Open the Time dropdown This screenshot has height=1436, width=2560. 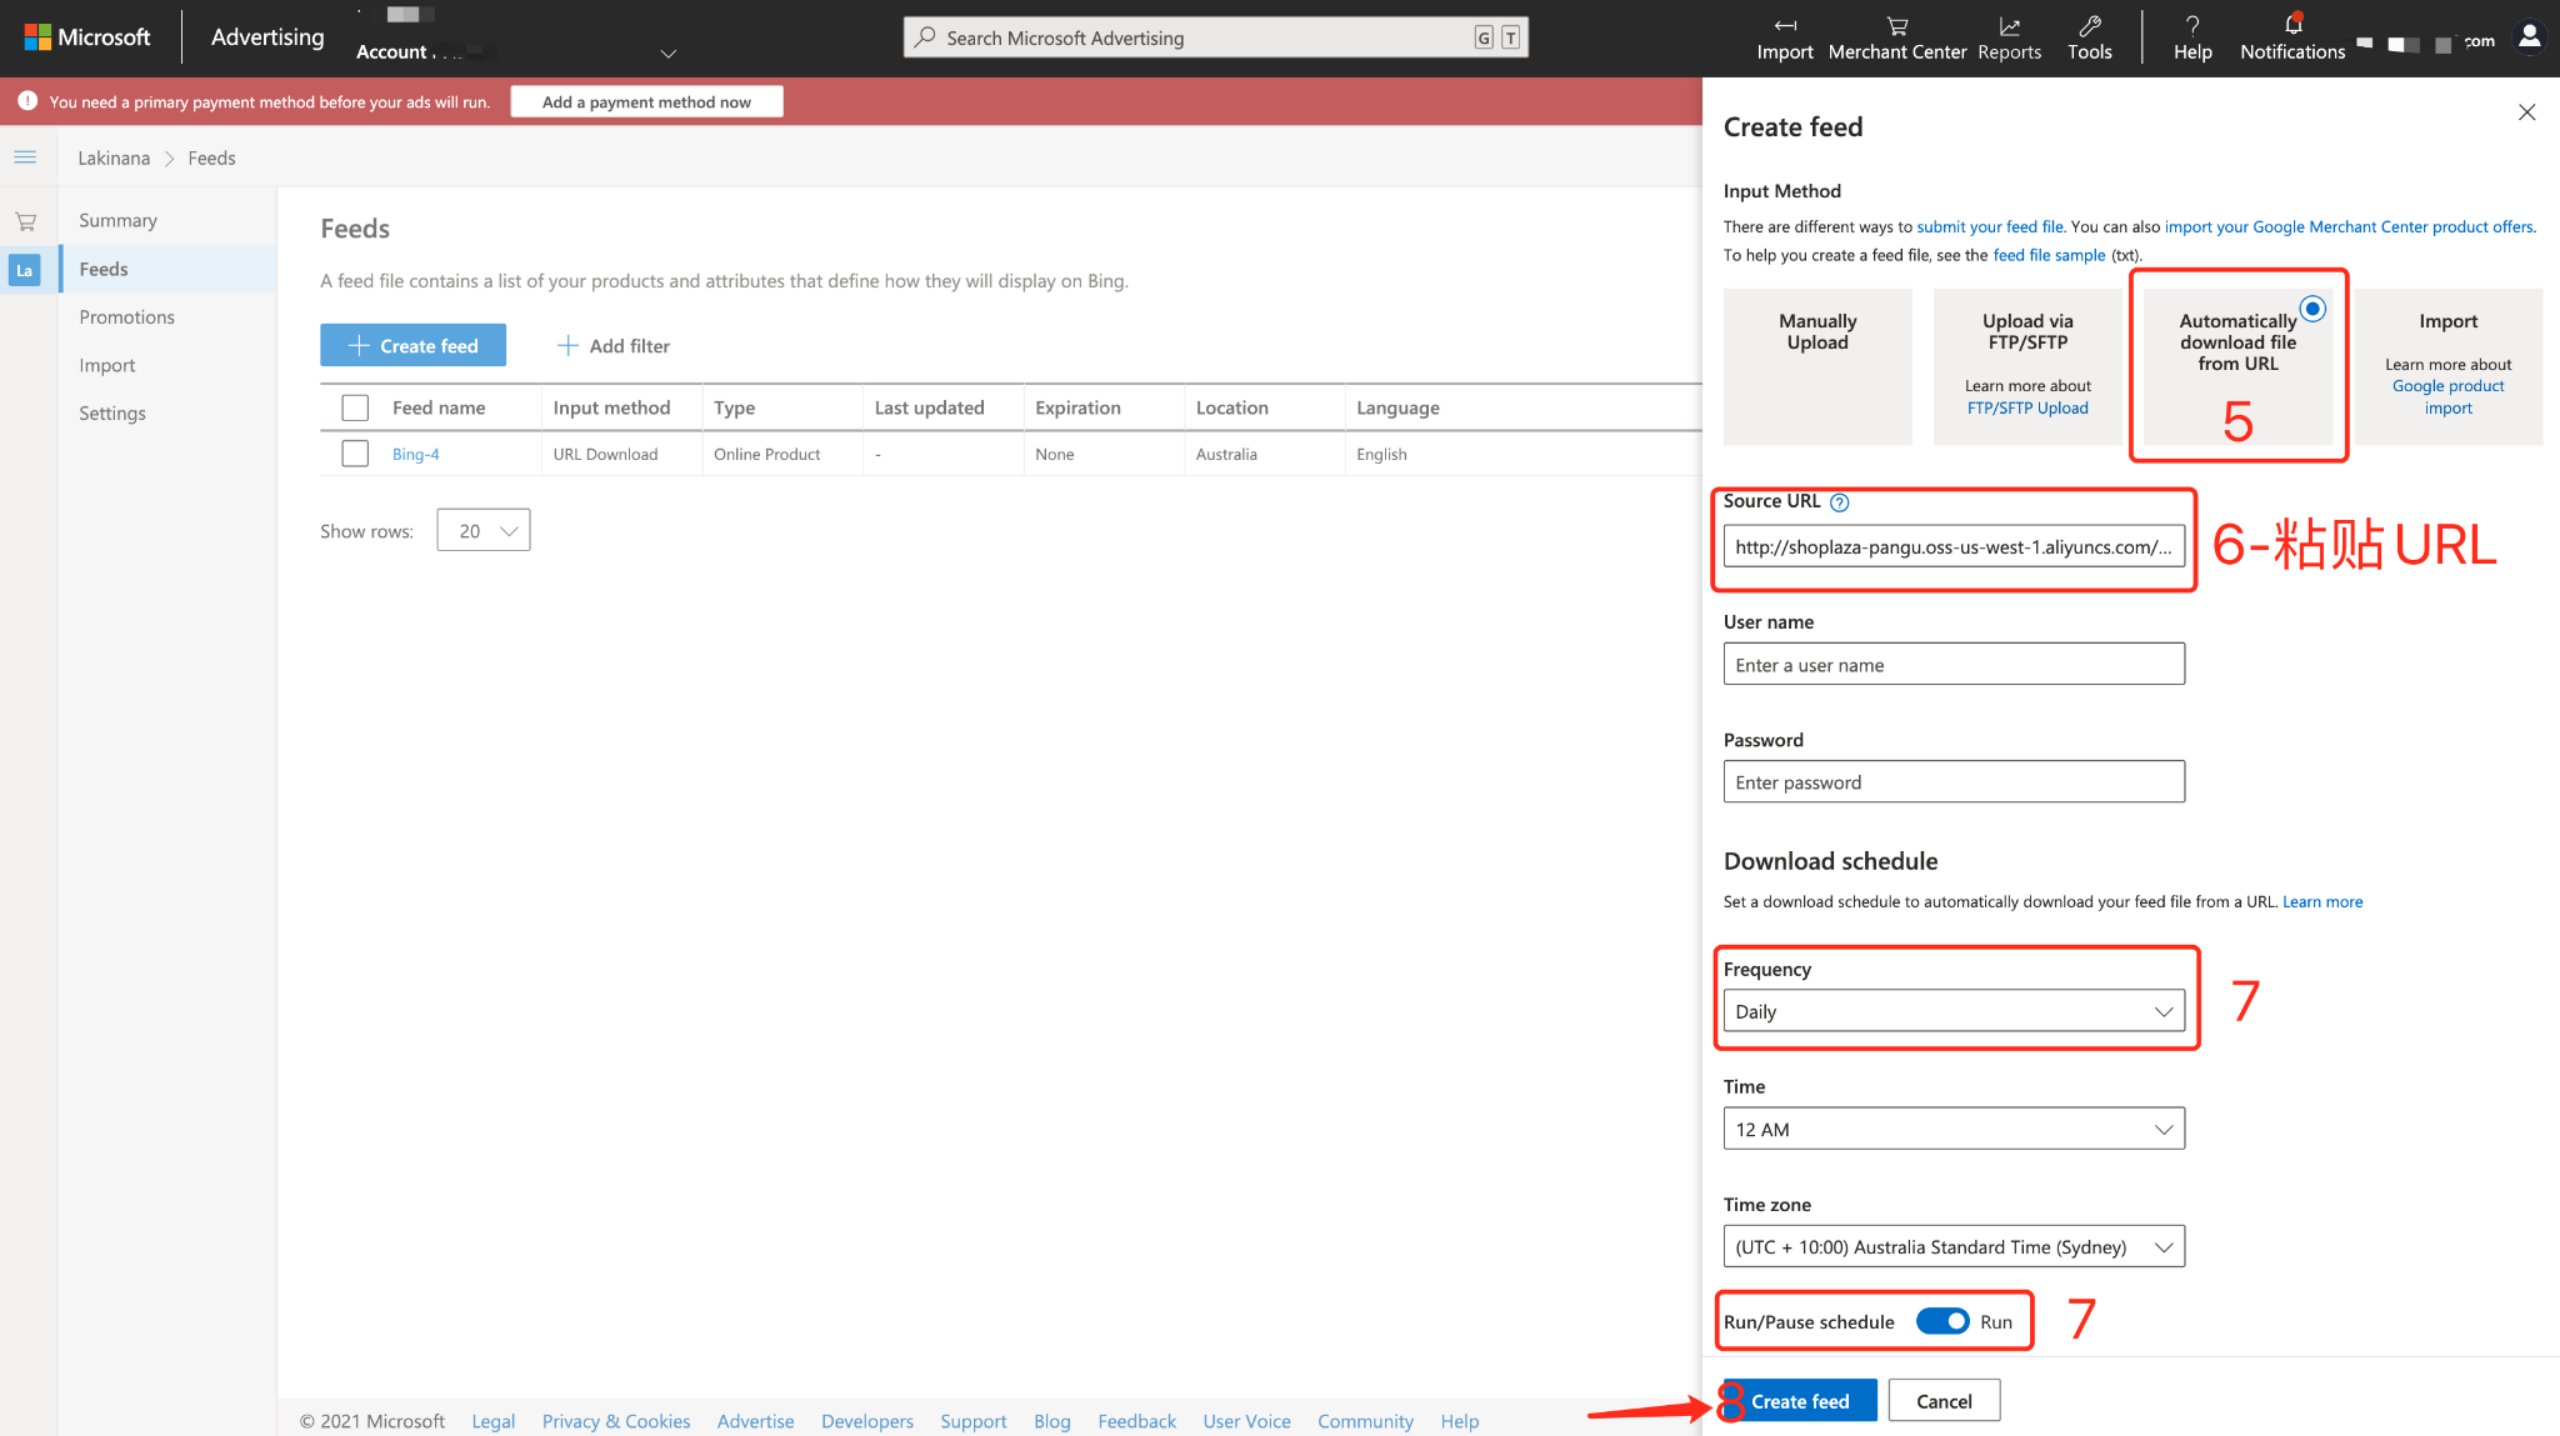tap(1953, 1129)
